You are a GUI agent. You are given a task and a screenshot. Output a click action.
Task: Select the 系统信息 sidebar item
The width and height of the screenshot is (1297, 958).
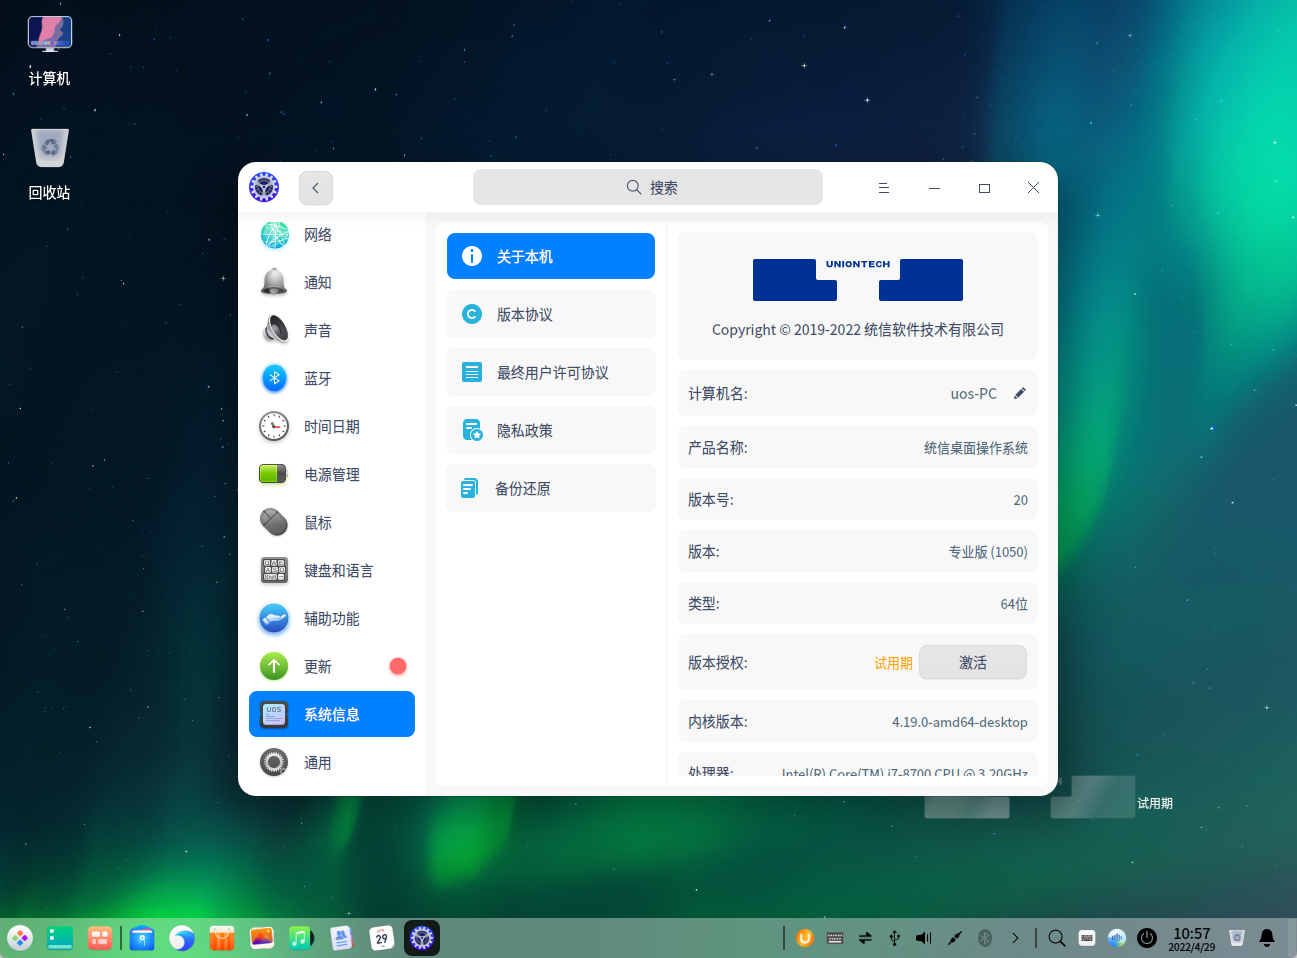[x=332, y=714]
